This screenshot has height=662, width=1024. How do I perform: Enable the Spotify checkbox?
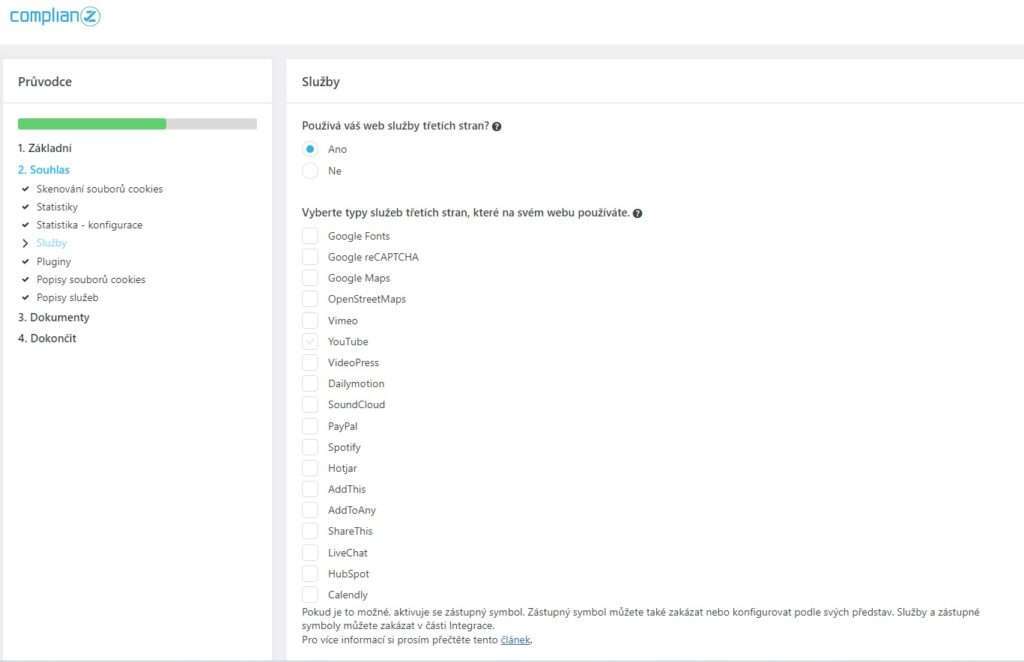tap(310, 447)
